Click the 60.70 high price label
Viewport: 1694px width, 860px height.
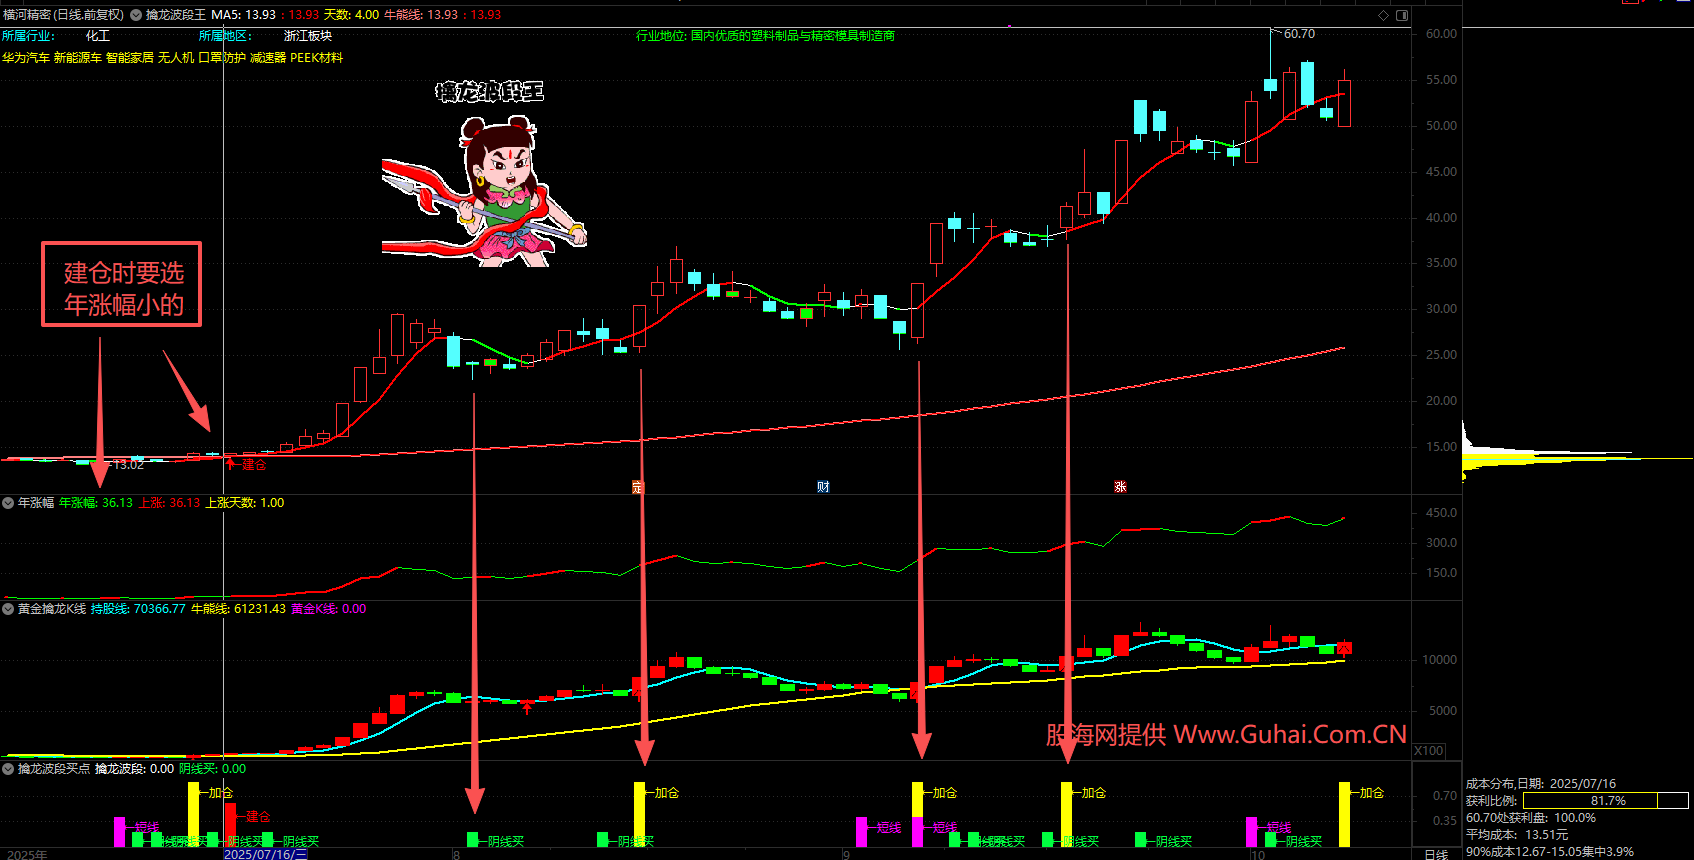click(1299, 34)
